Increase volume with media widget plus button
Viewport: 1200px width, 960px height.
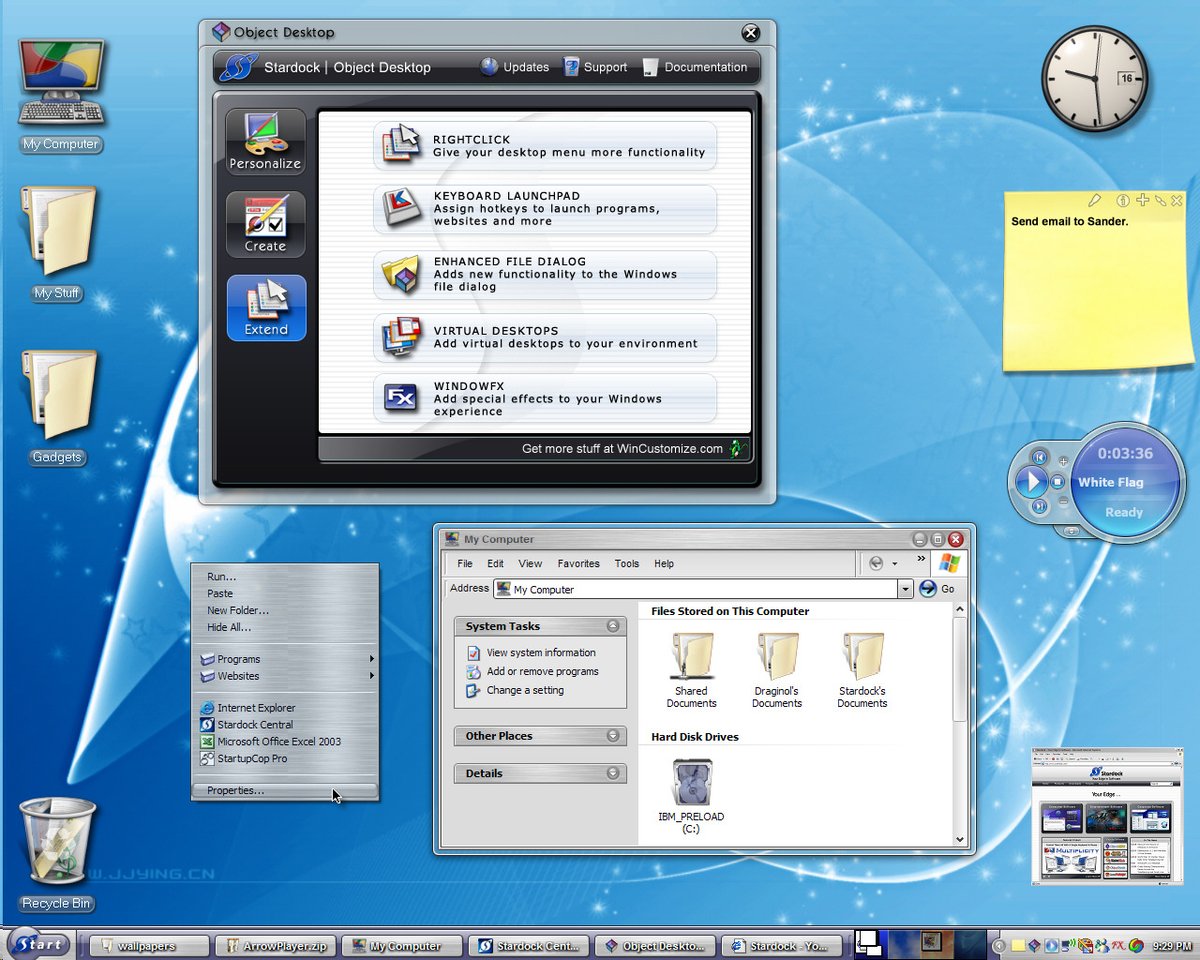(x=1064, y=462)
